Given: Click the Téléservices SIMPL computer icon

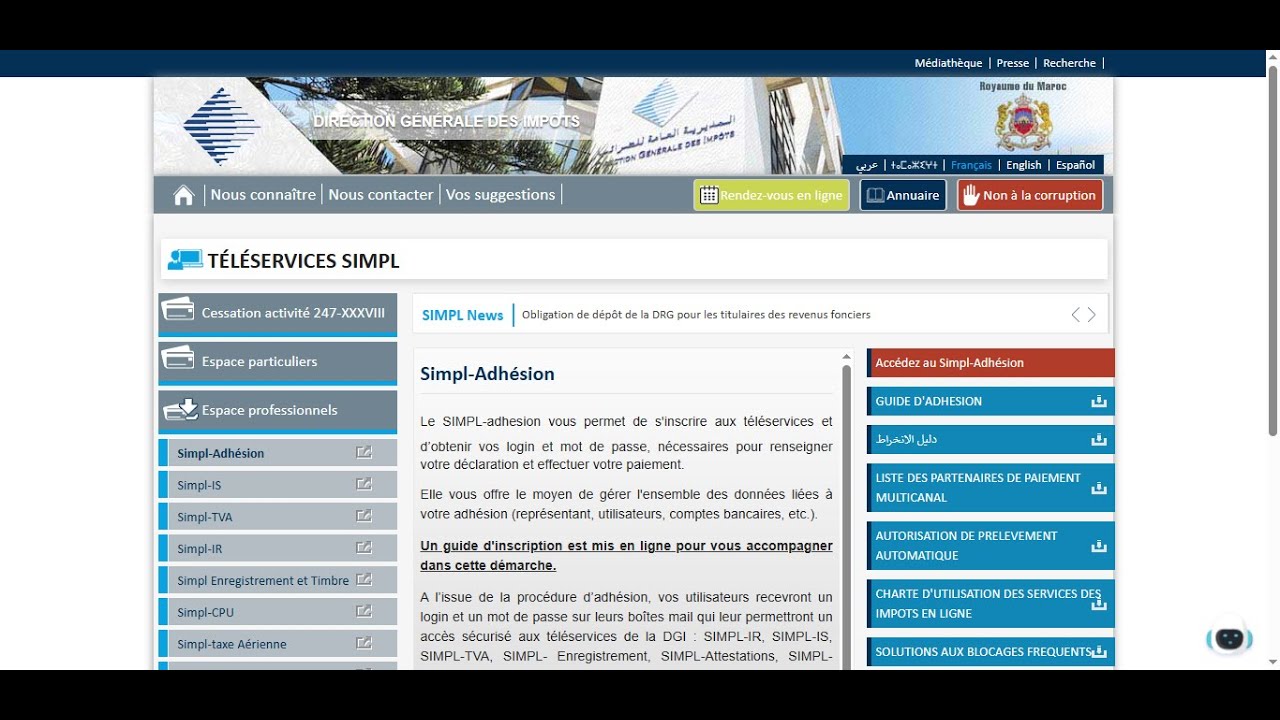Looking at the screenshot, I should [x=185, y=260].
